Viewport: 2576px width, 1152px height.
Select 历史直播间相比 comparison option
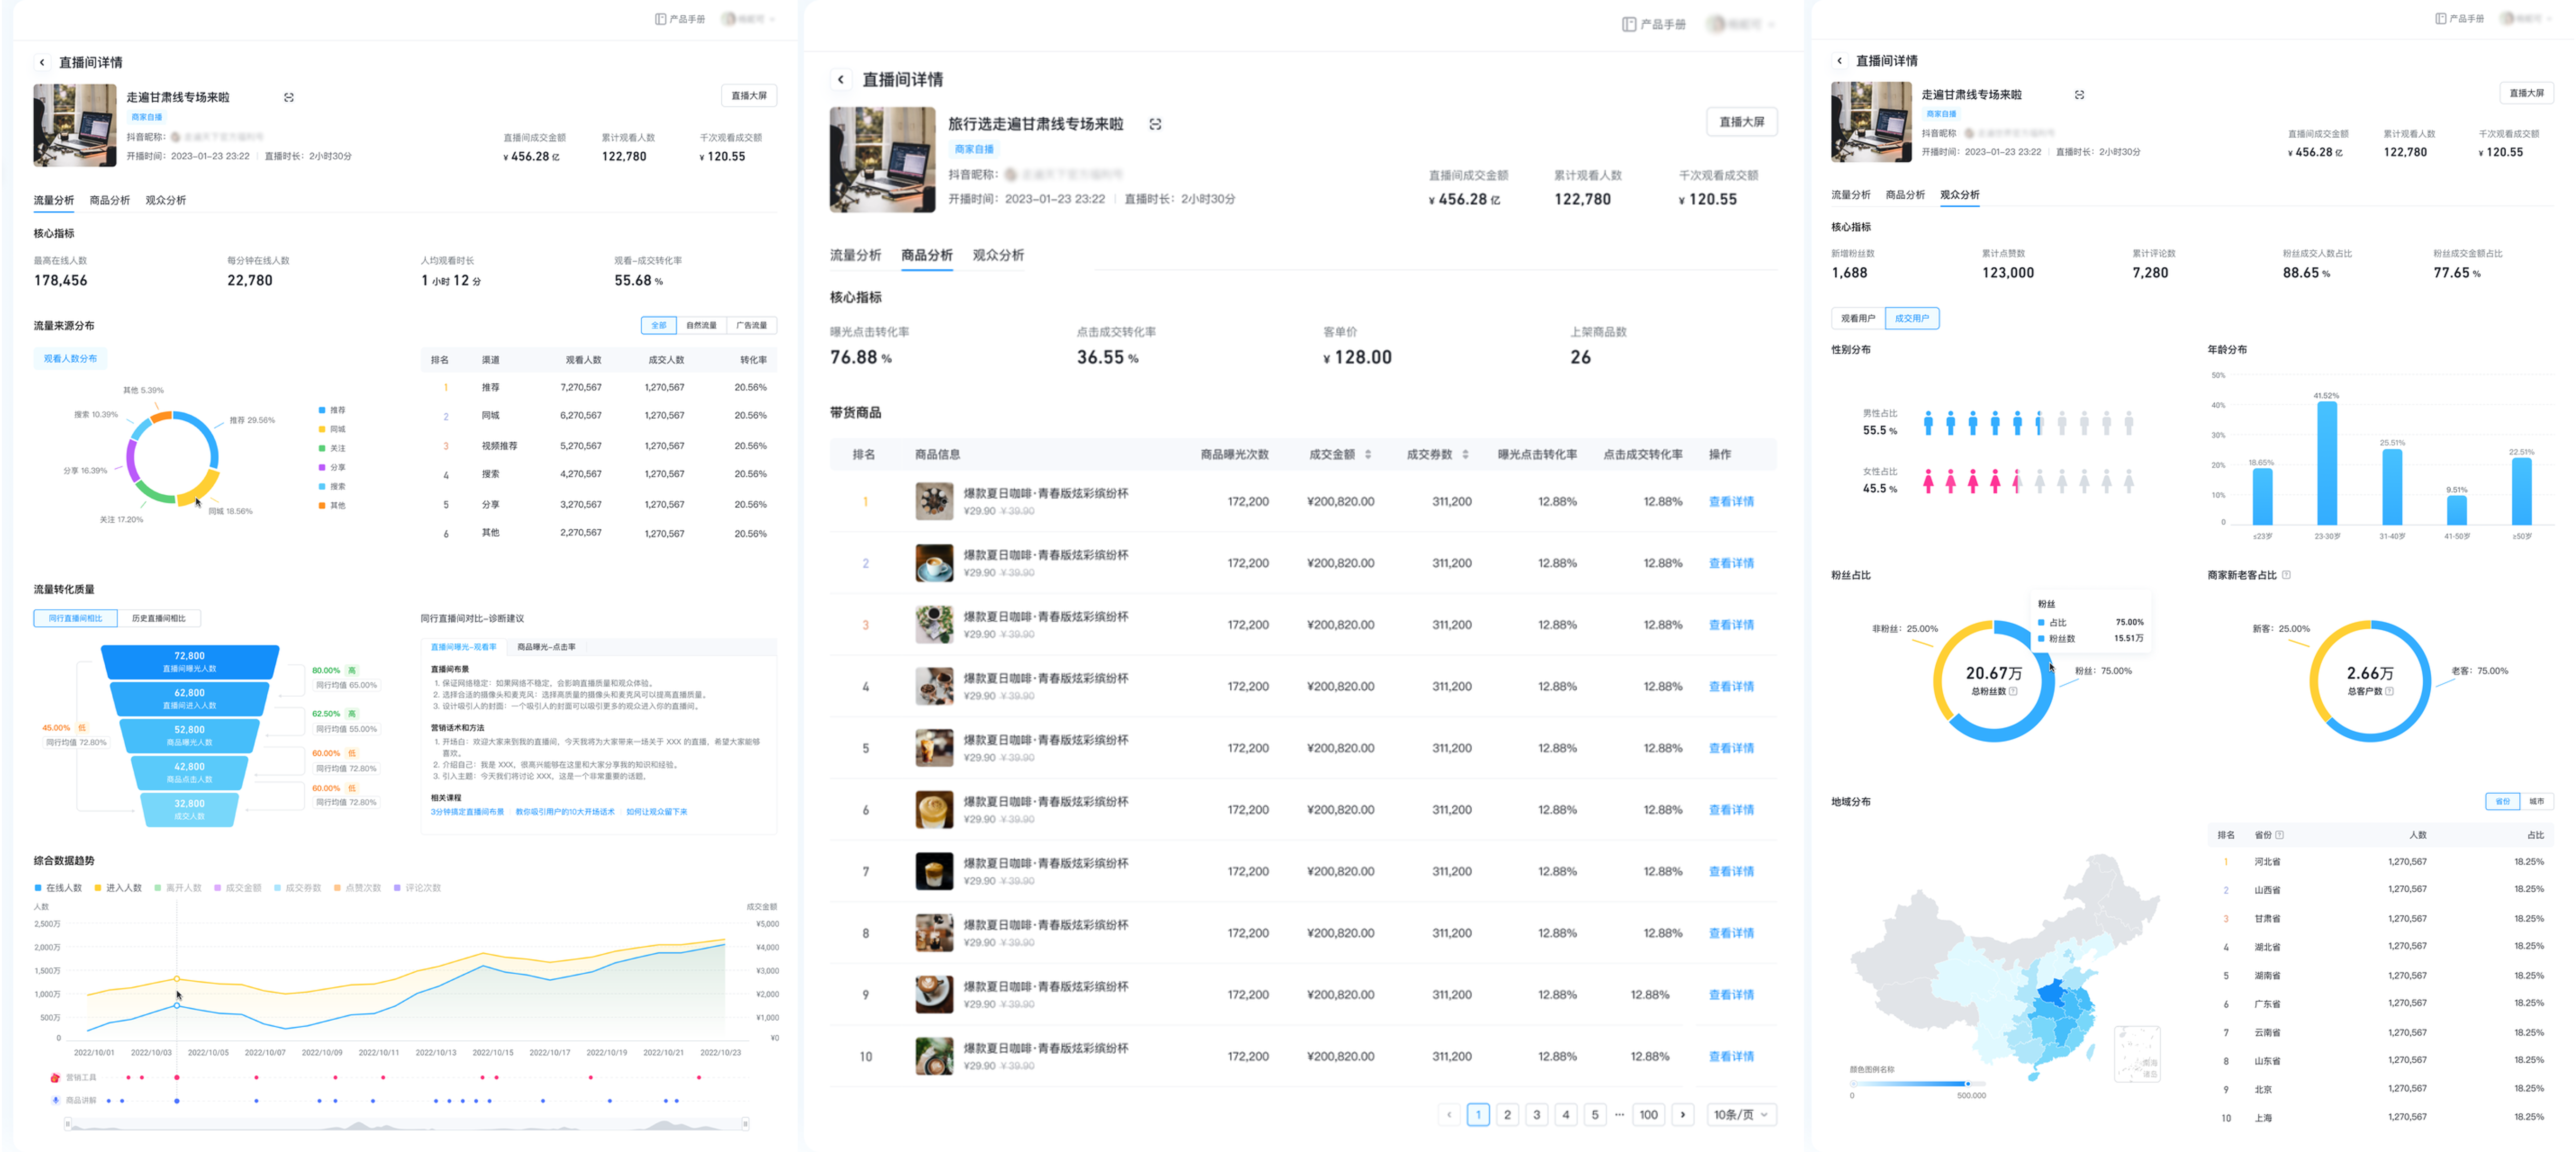point(159,618)
